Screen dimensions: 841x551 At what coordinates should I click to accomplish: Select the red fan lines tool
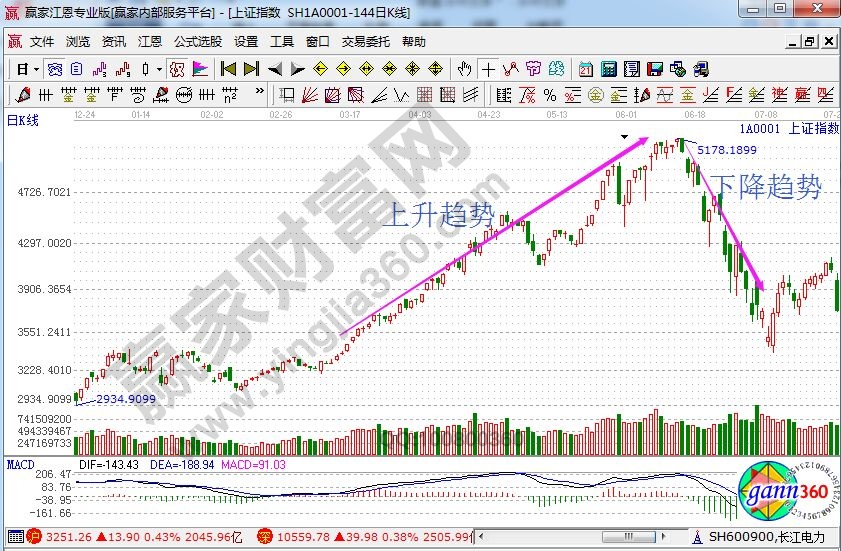[x=310, y=95]
